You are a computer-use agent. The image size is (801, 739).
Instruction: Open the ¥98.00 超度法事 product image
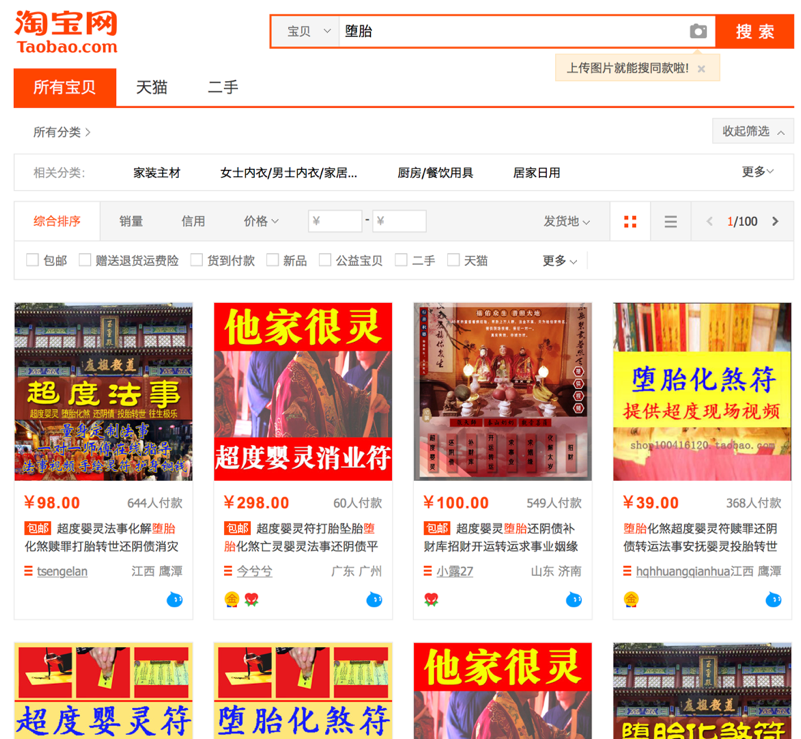104,392
